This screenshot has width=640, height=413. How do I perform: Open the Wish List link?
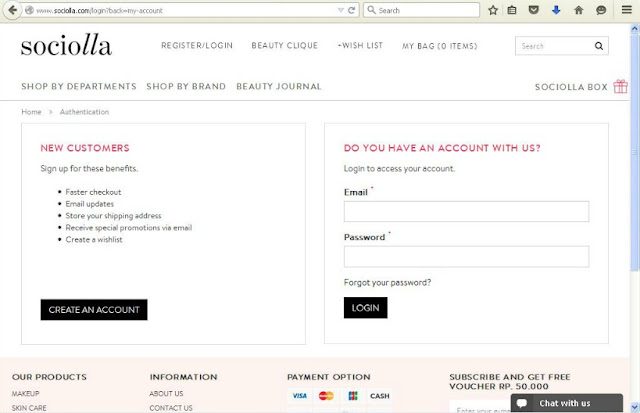pyautogui.click(x=360, y=45)
